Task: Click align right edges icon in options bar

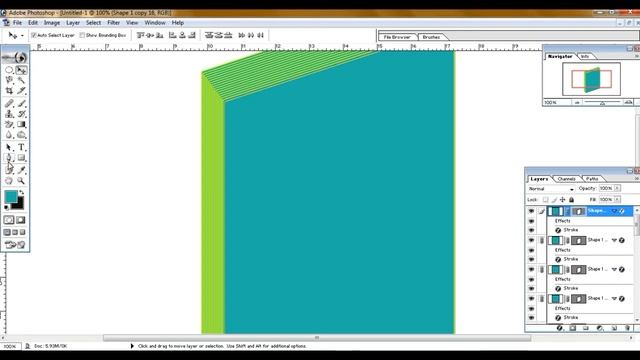Action: point(192,36)
